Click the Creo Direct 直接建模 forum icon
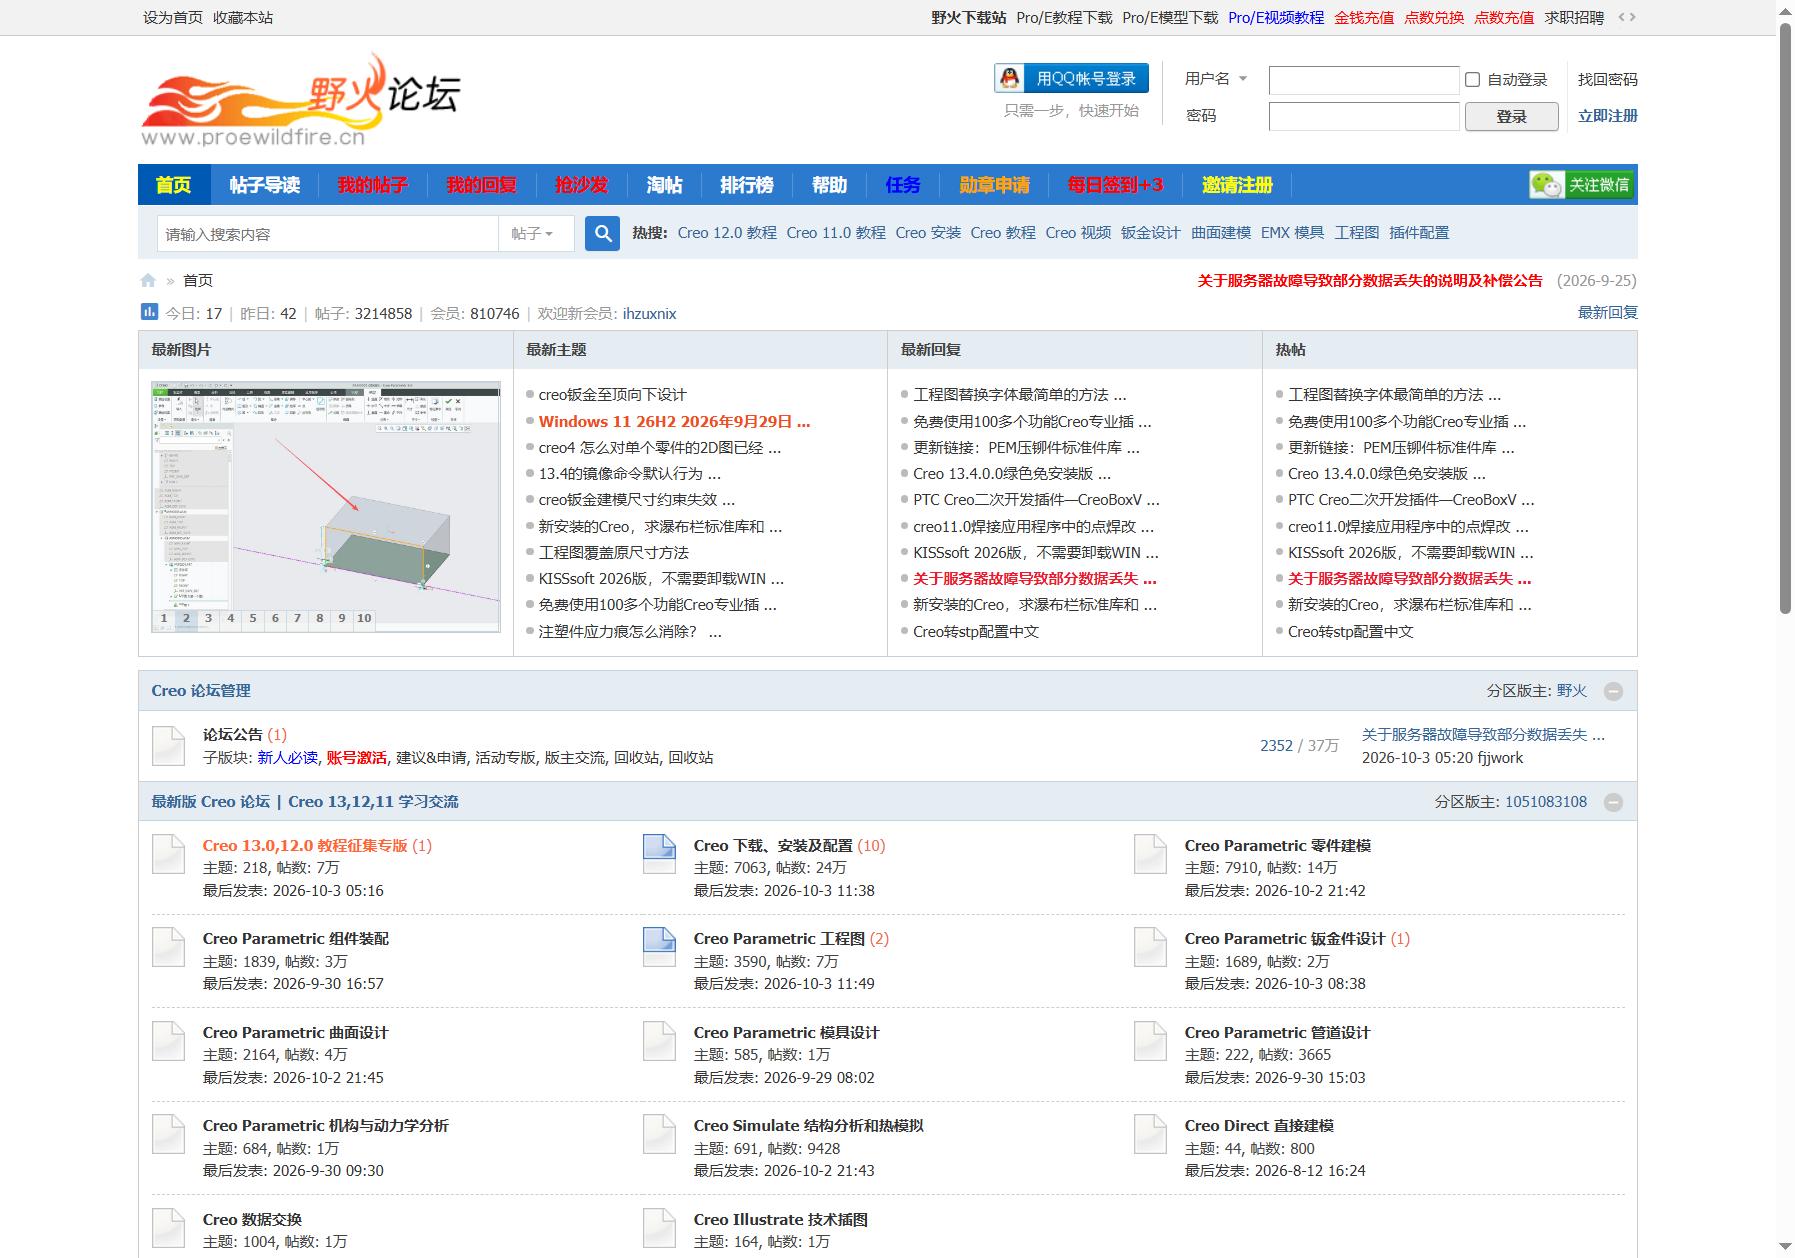 1150,1134
